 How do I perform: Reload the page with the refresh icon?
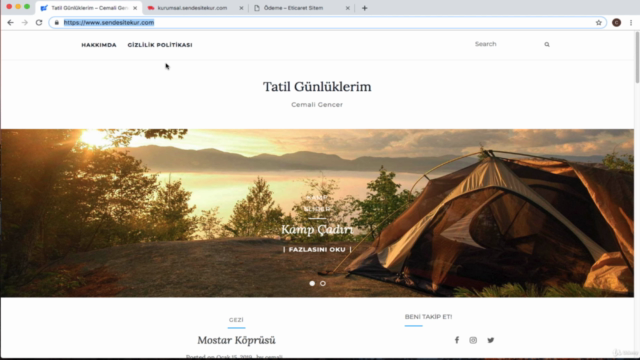(39, 22)
